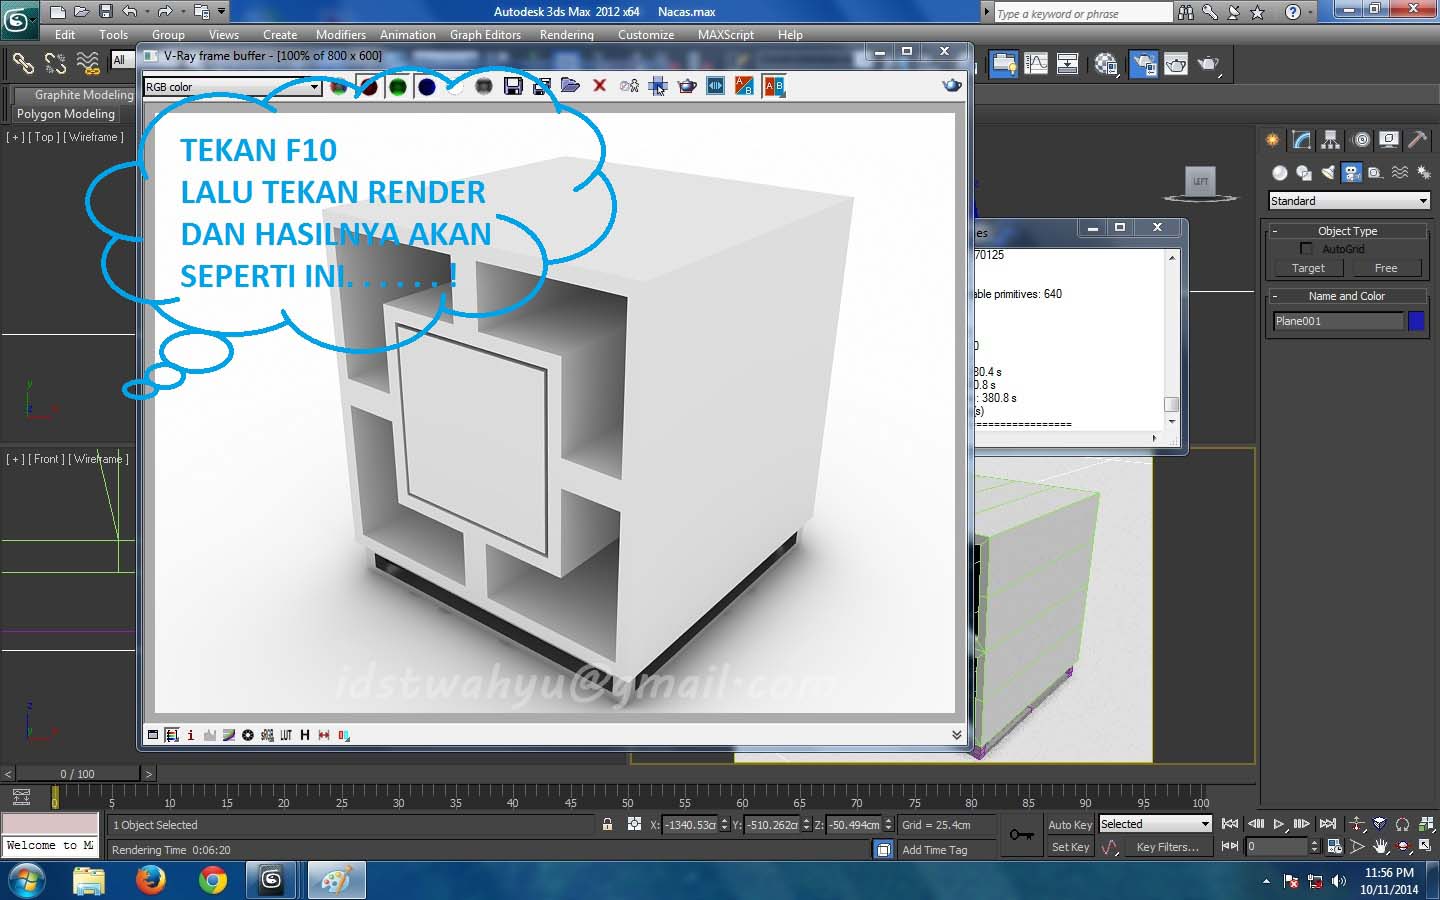Click the A/B compare icon in frame buffer
This screenshot has width=1440, height=900.
[x=744, y=87]
